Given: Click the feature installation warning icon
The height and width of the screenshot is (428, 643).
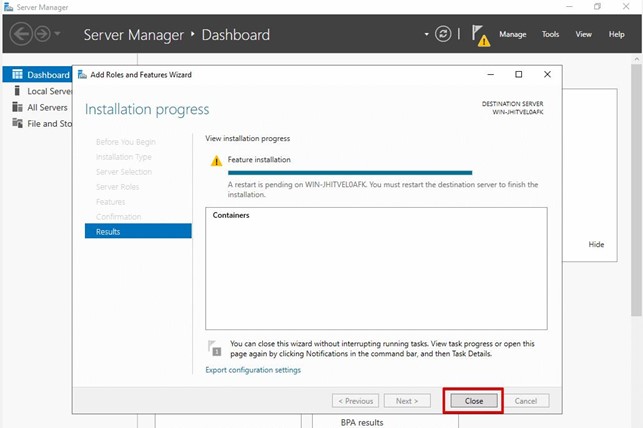Looking at the screenshot, I should (x=216, y=160).
